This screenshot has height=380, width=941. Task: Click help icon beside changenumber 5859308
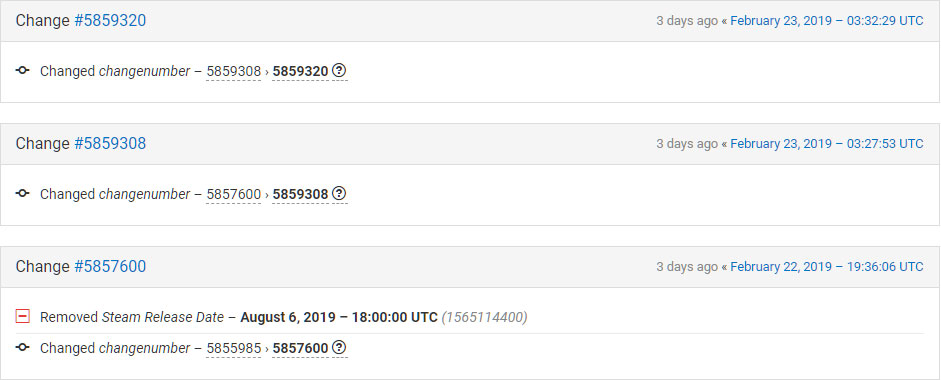(x=339, y=194)
